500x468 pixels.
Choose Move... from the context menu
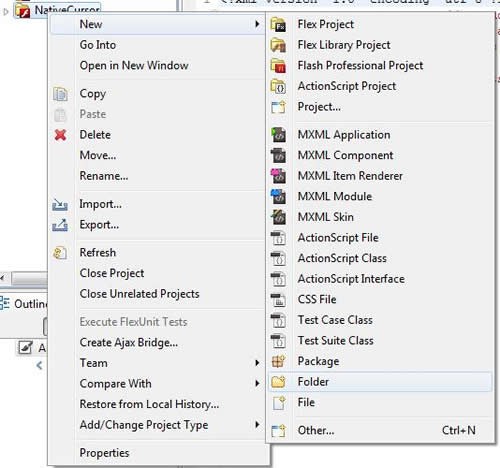tap(98, 155)
